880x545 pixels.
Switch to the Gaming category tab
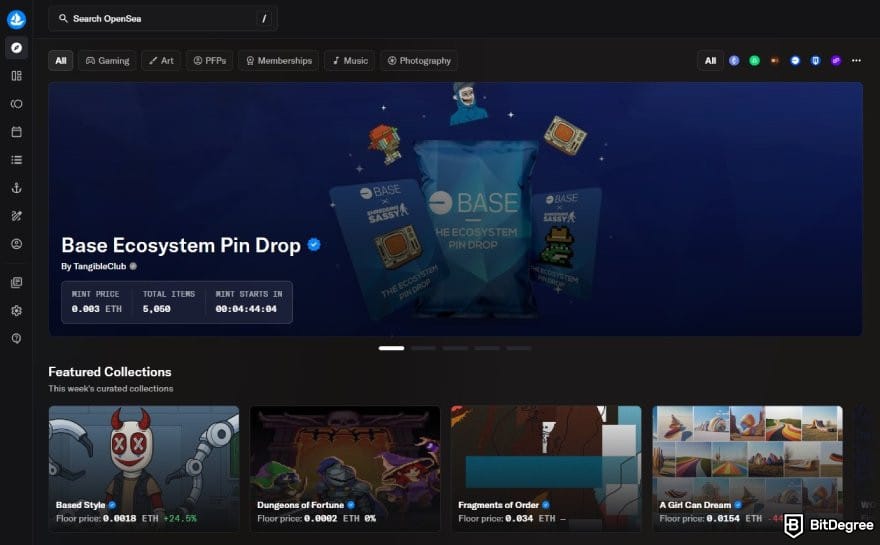coord(107,61)
